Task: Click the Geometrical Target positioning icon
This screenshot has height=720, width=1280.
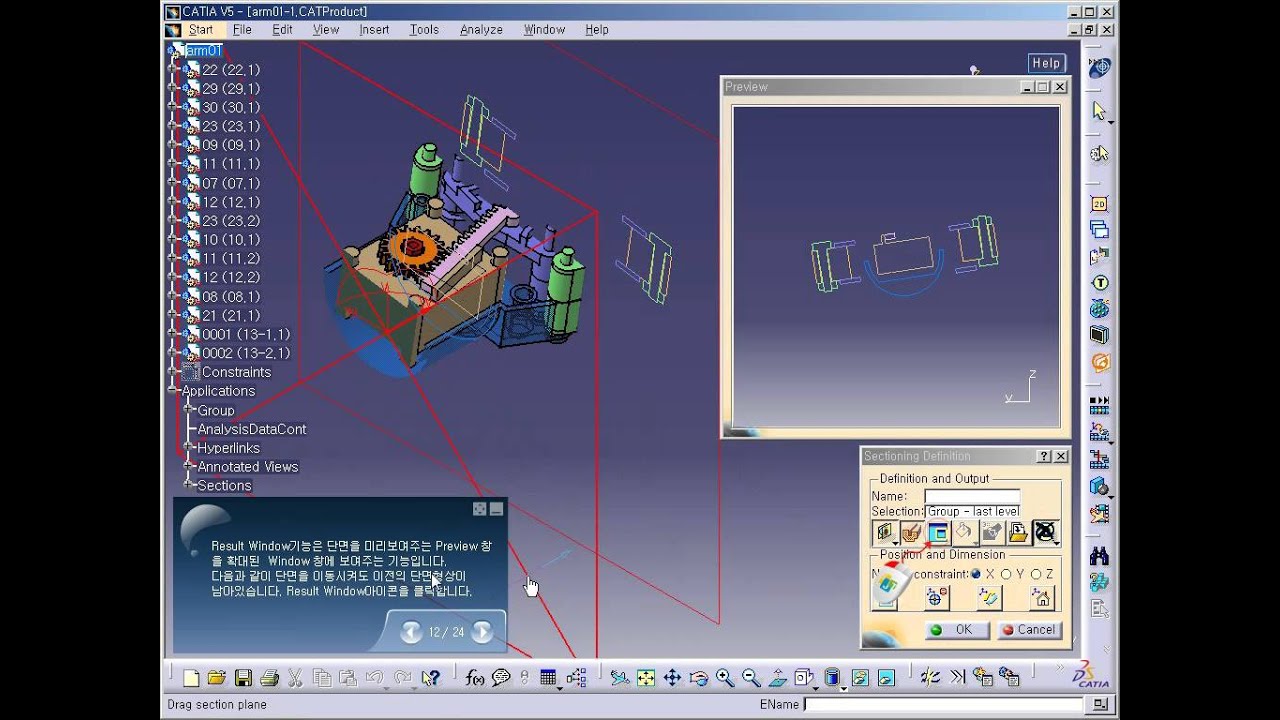Action: pyautogui.click(x=937, y=598)
